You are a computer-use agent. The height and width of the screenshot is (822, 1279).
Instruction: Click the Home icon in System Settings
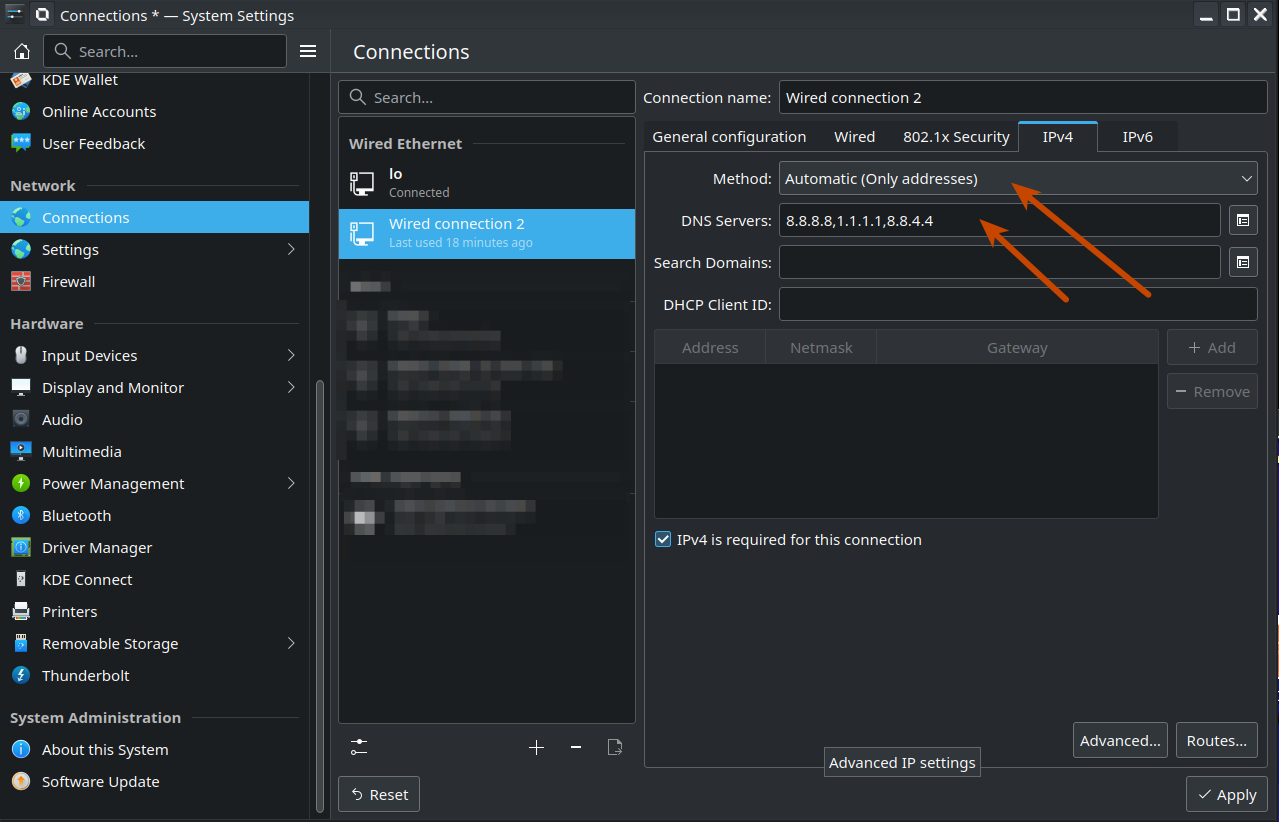point(22,52)
